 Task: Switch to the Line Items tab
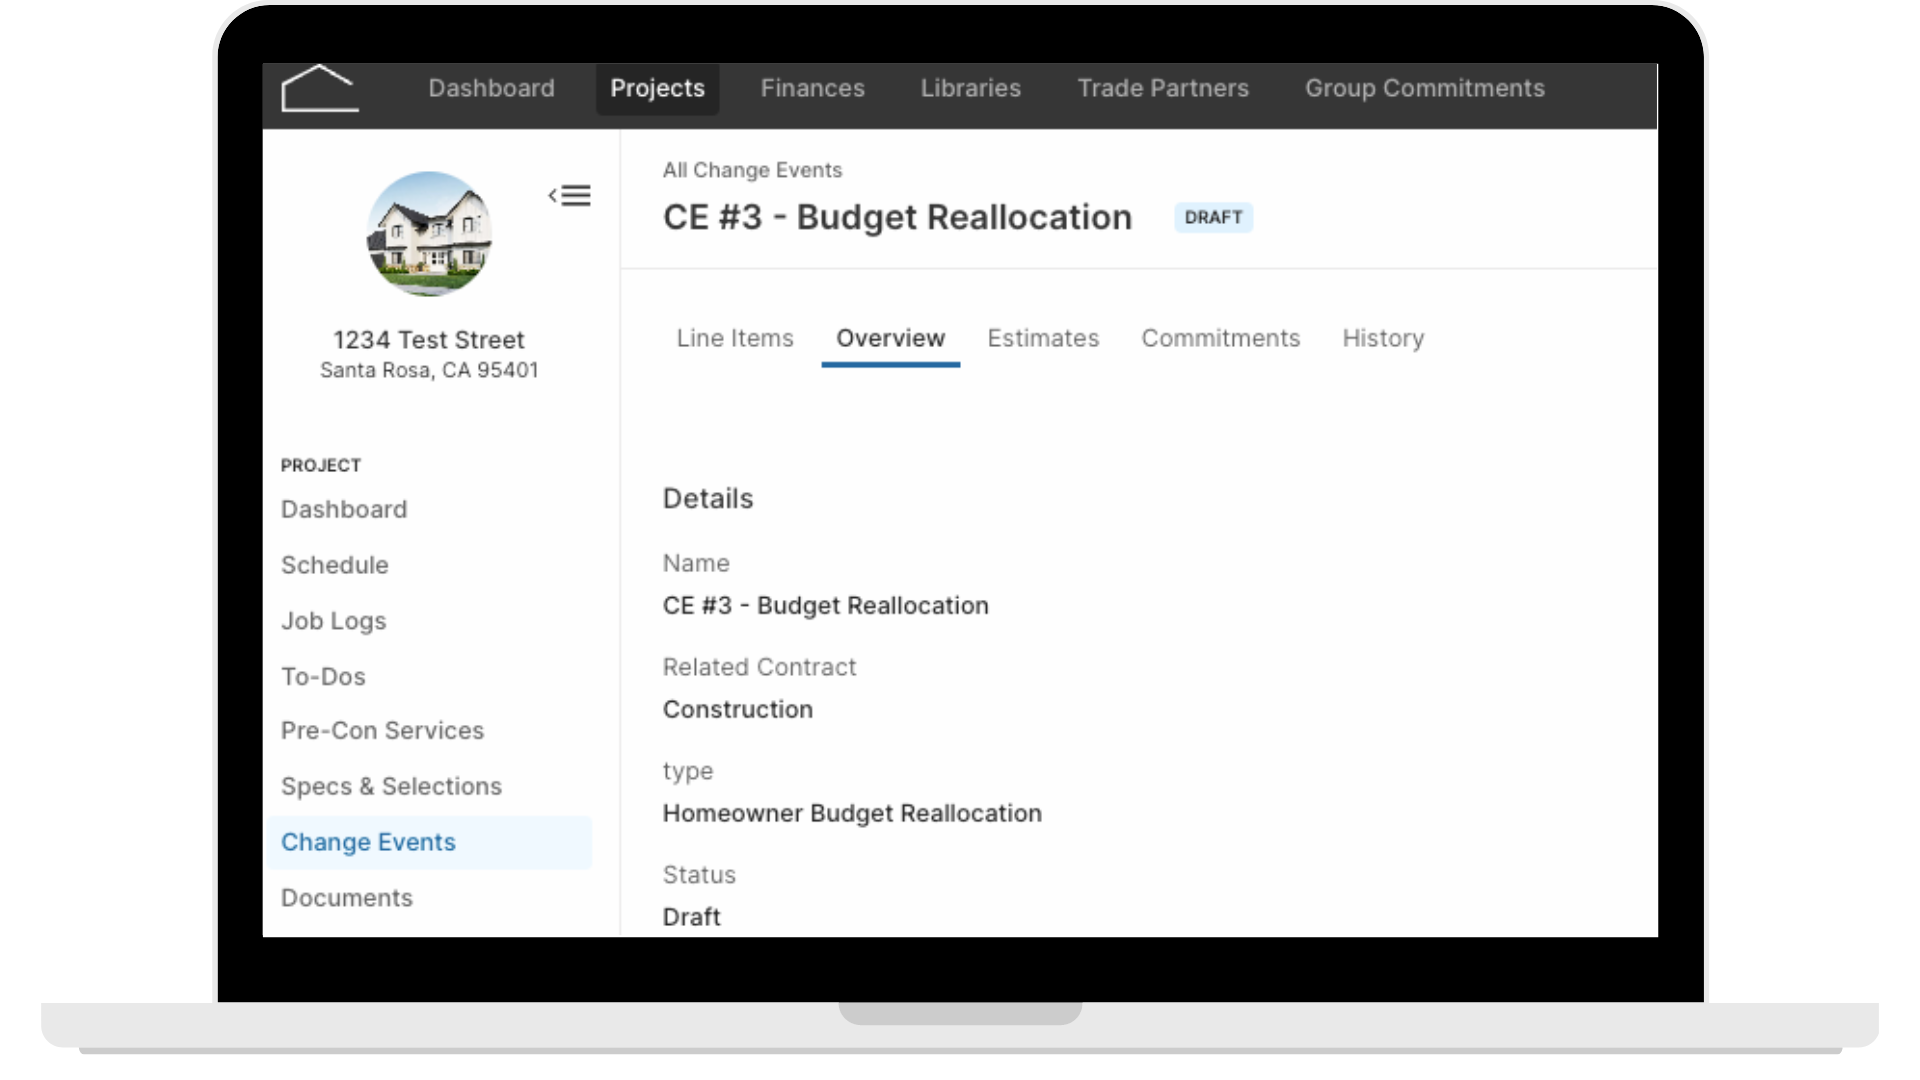click(735, 338)
